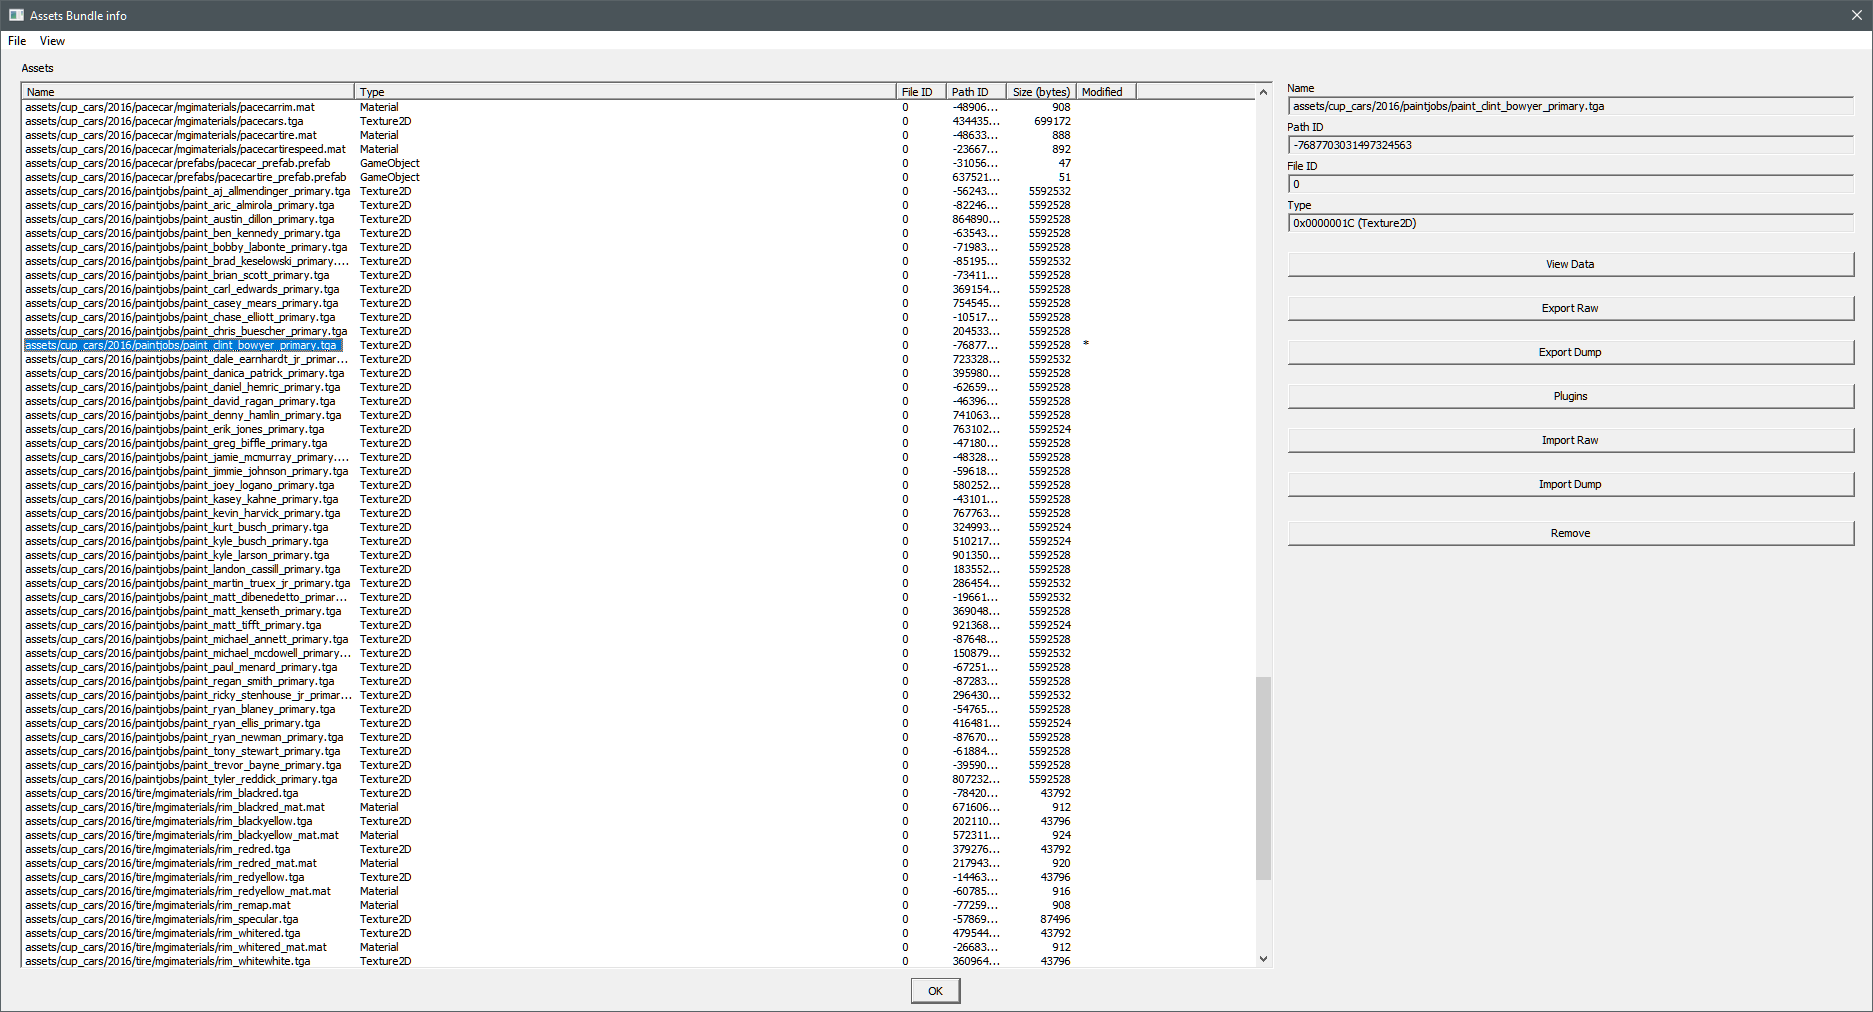
Task: Confirm with the OK button
Action: click(x=935, y=991)
